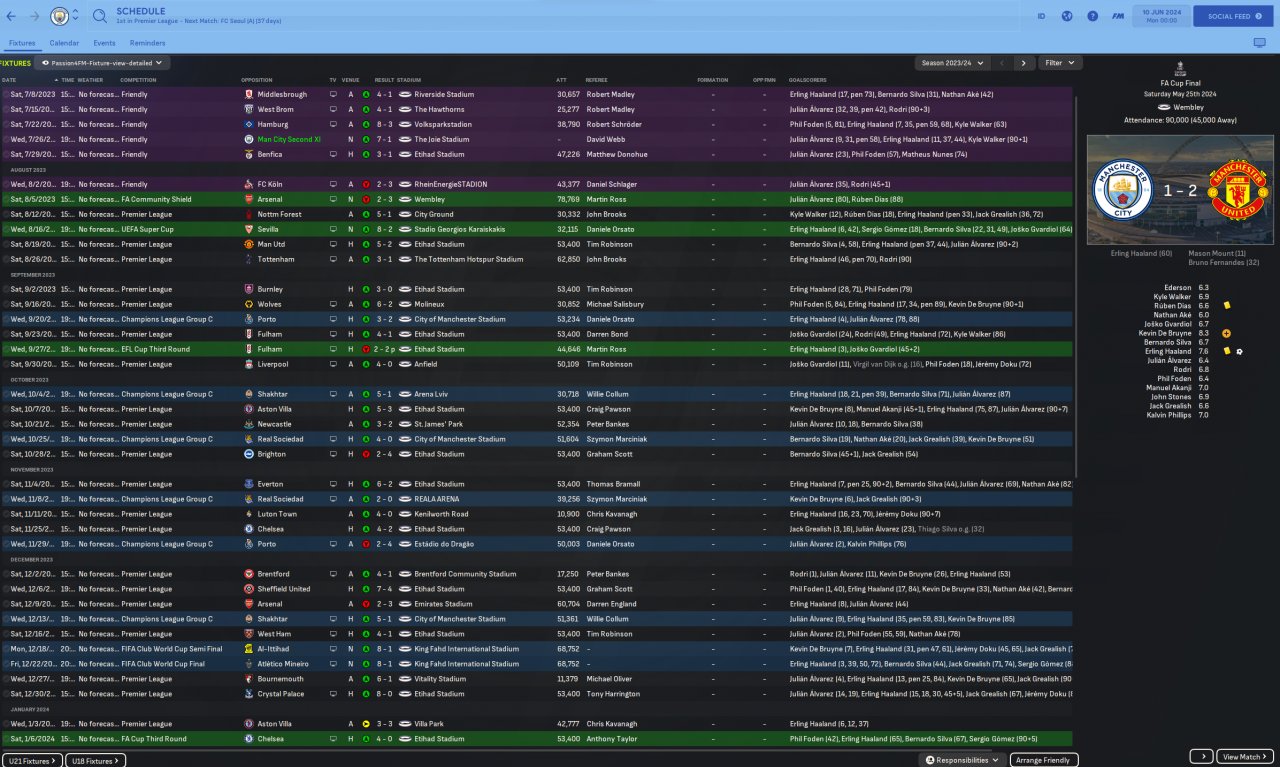Click the TV icon on Middlesbrough fixture row
Screen dimensions: 1280x767
pos(333,94)
